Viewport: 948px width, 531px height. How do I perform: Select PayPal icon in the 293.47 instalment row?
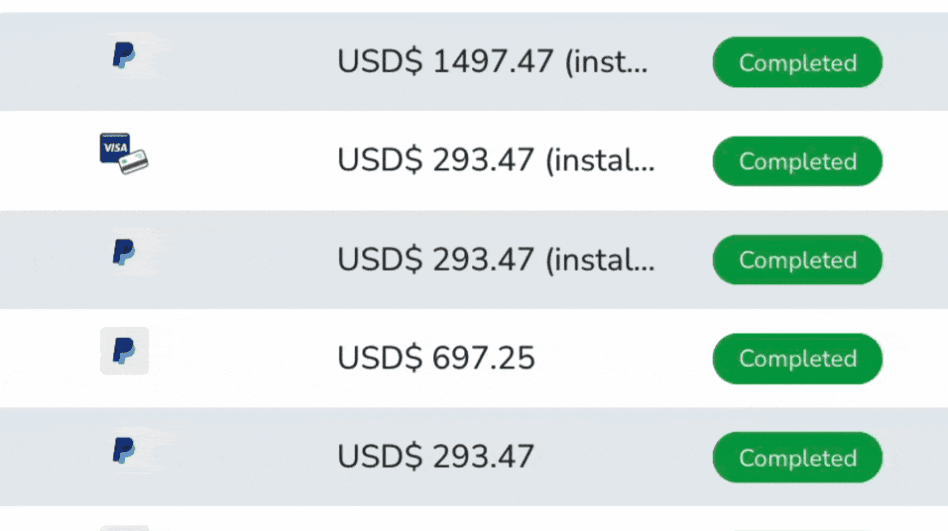pos(124,252)
